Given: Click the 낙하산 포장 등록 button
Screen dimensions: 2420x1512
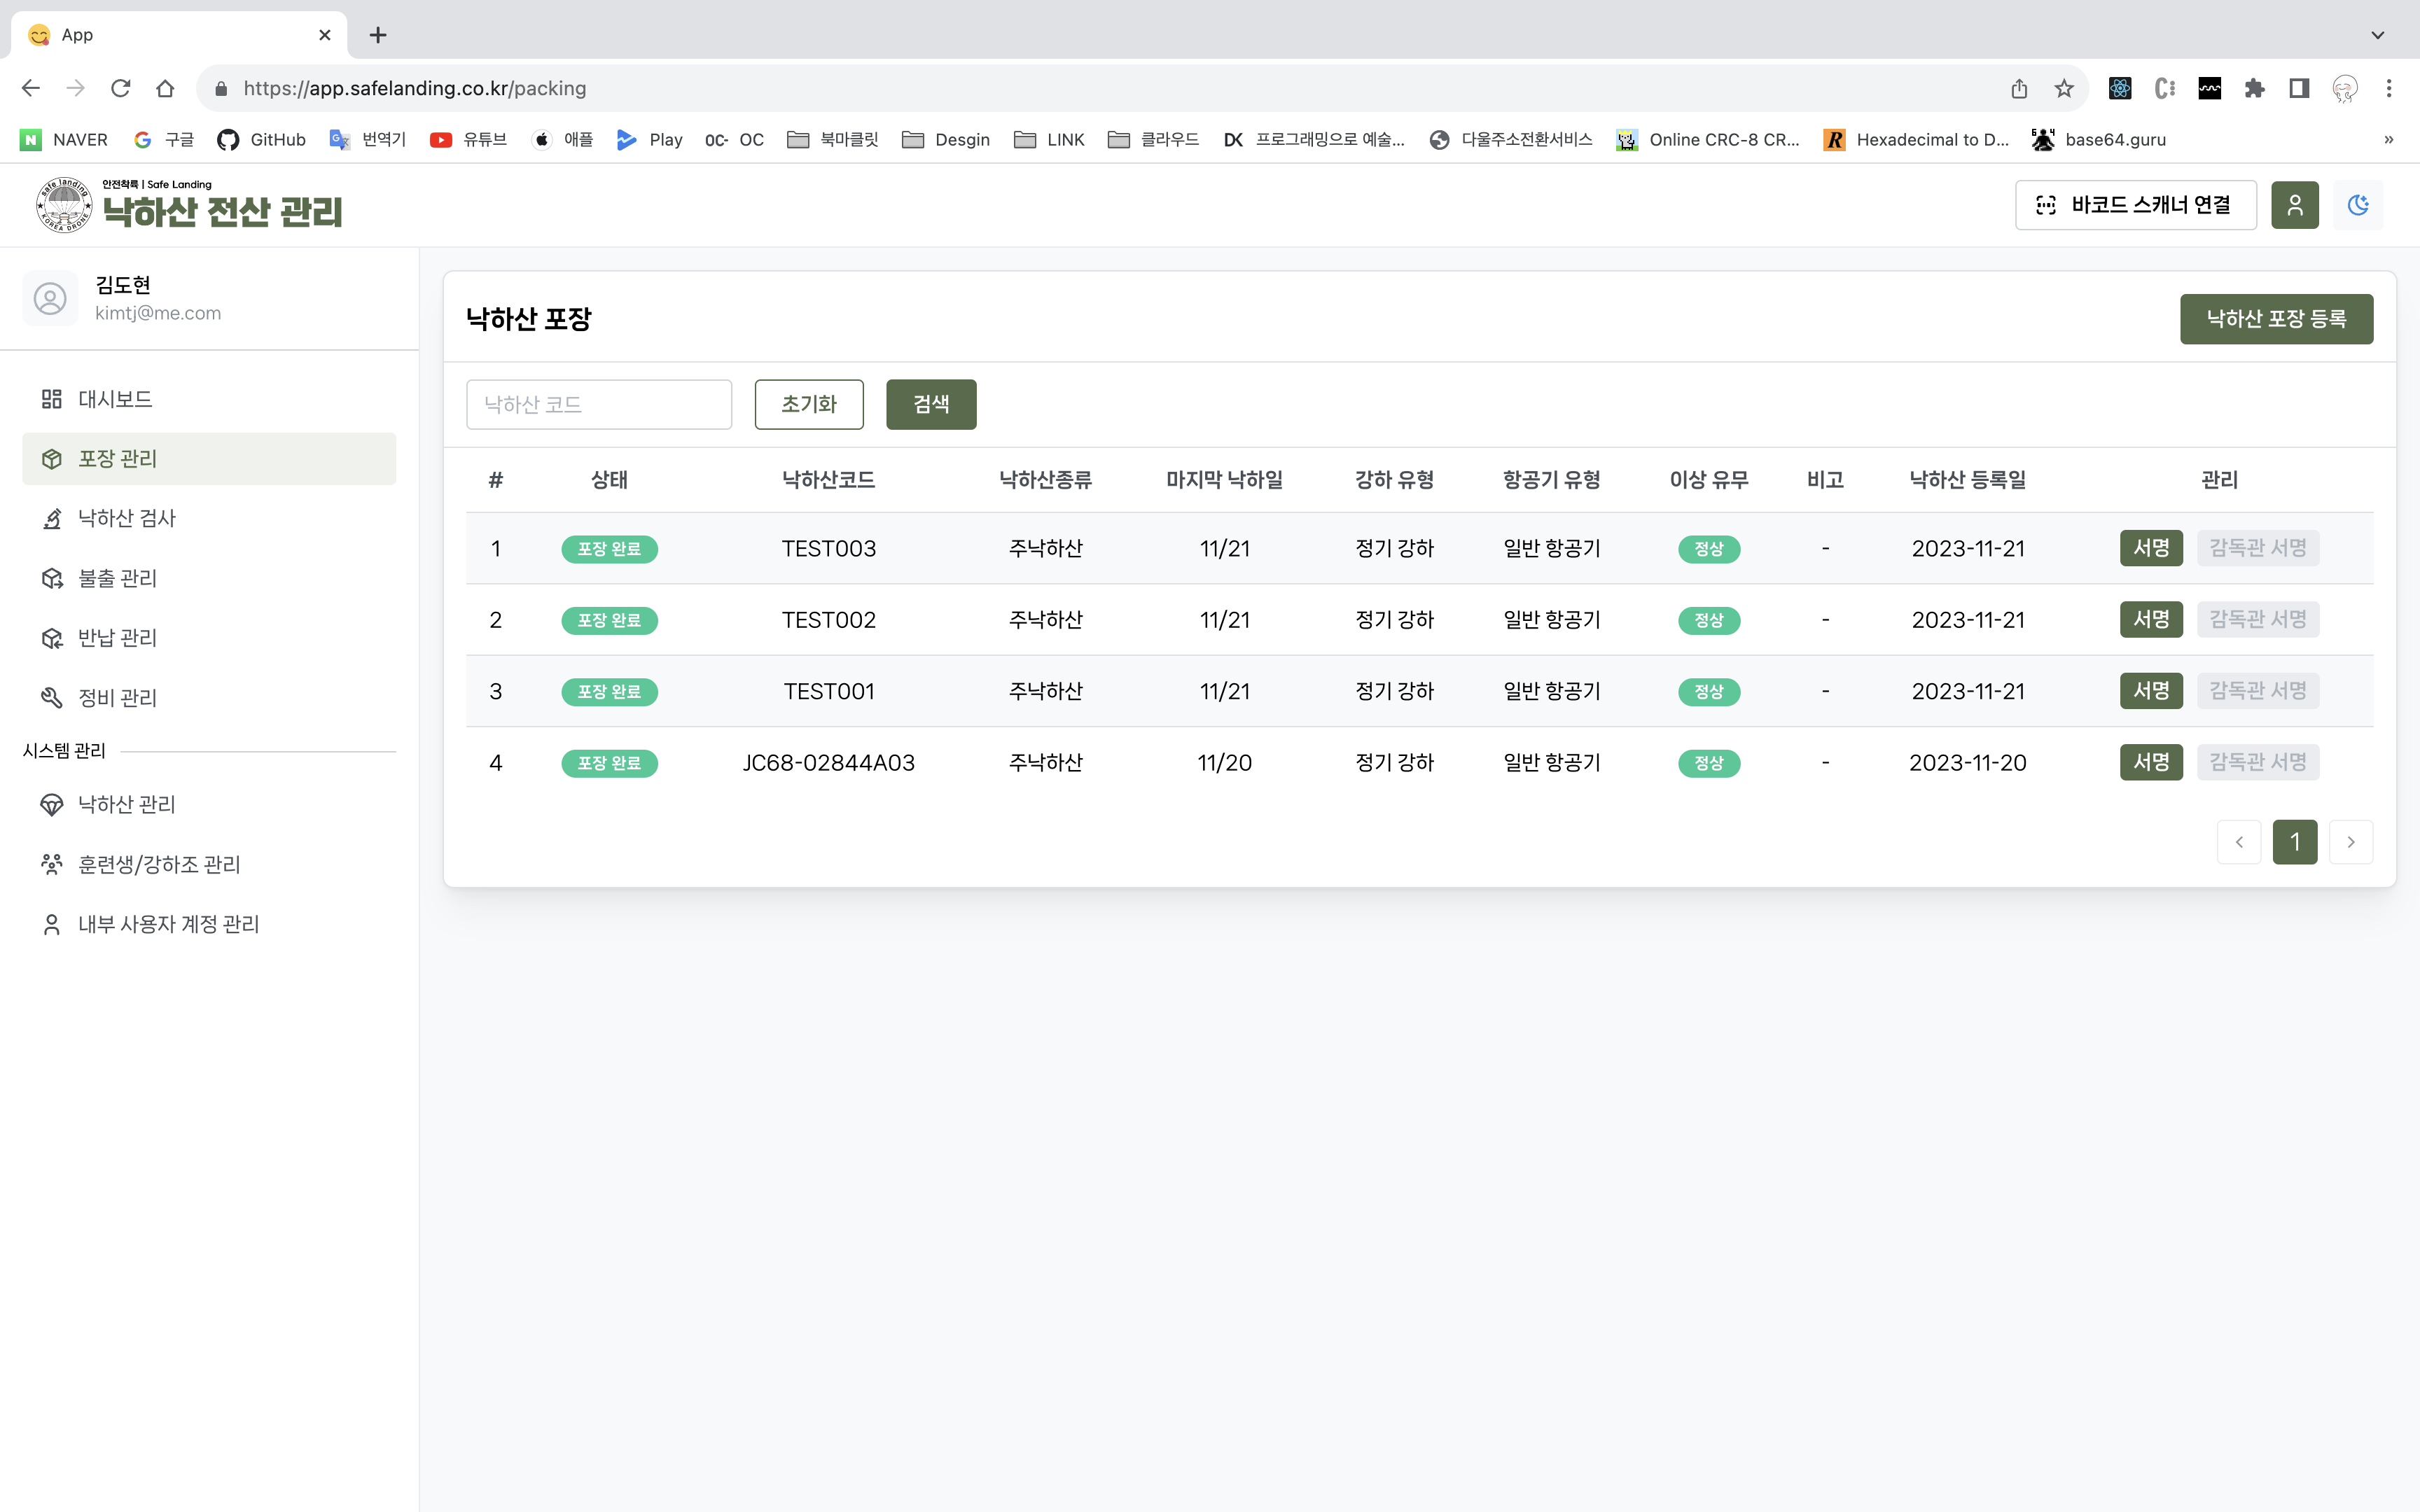Looking at the screenshot, I should point(2276,318).
